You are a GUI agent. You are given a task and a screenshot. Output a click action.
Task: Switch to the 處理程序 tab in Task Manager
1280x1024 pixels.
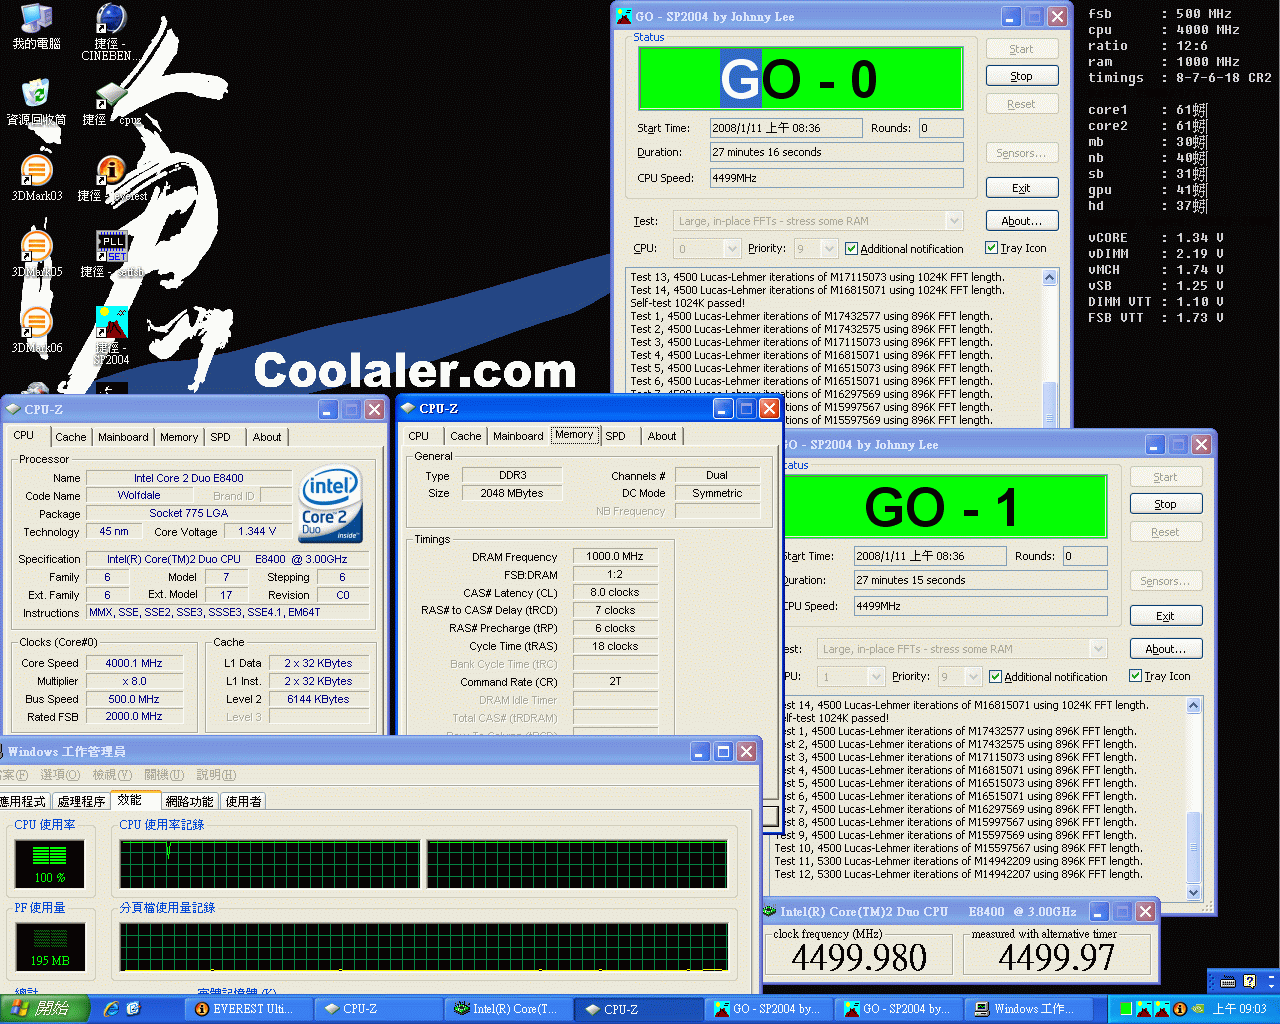coord(81,801)
